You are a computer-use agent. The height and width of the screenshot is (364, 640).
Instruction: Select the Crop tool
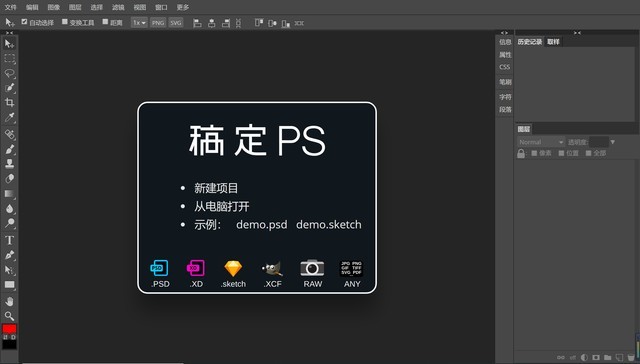(9, 102)
